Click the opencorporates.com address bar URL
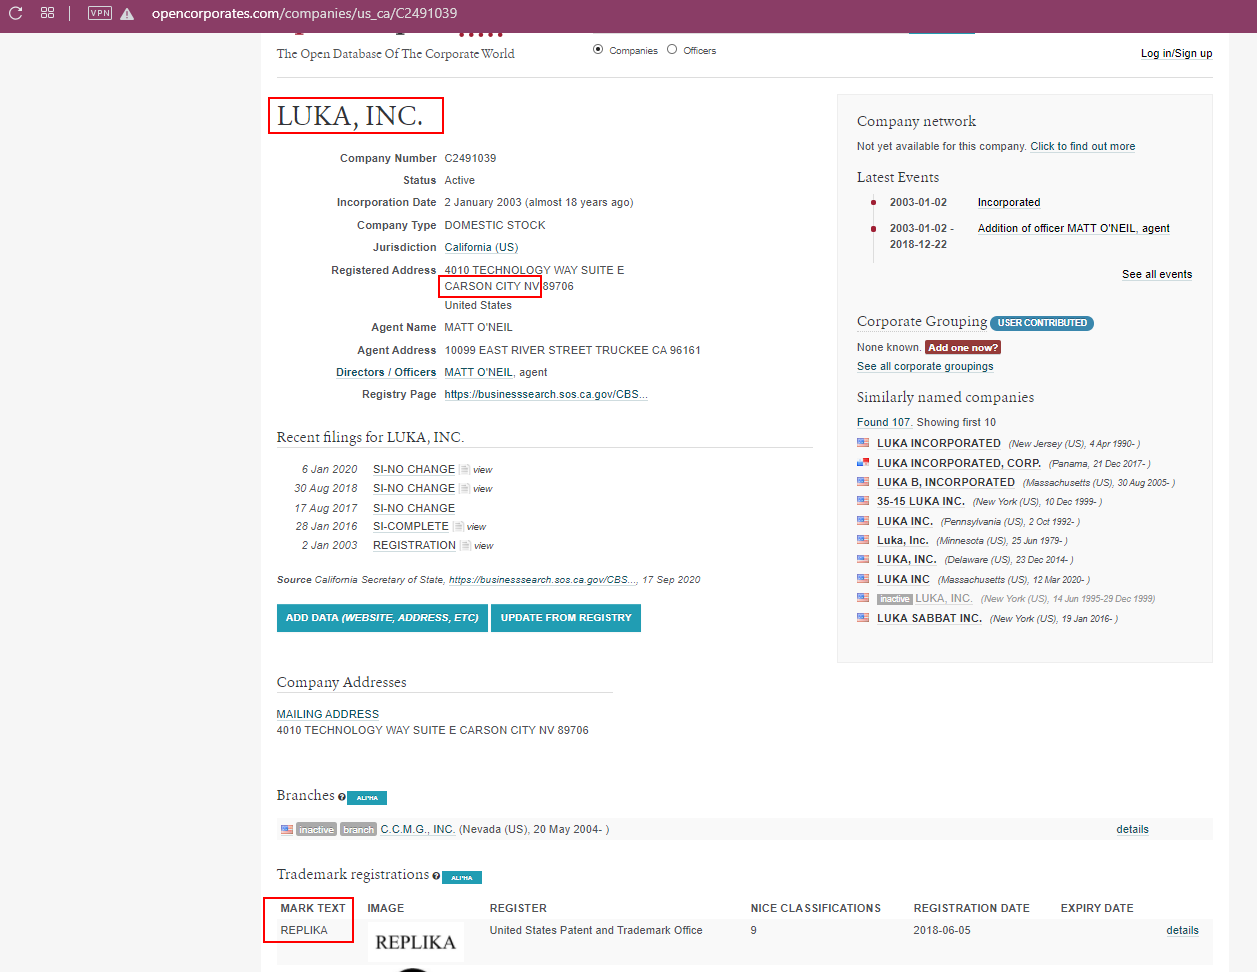1257x972 pixels. coord(304,13)
